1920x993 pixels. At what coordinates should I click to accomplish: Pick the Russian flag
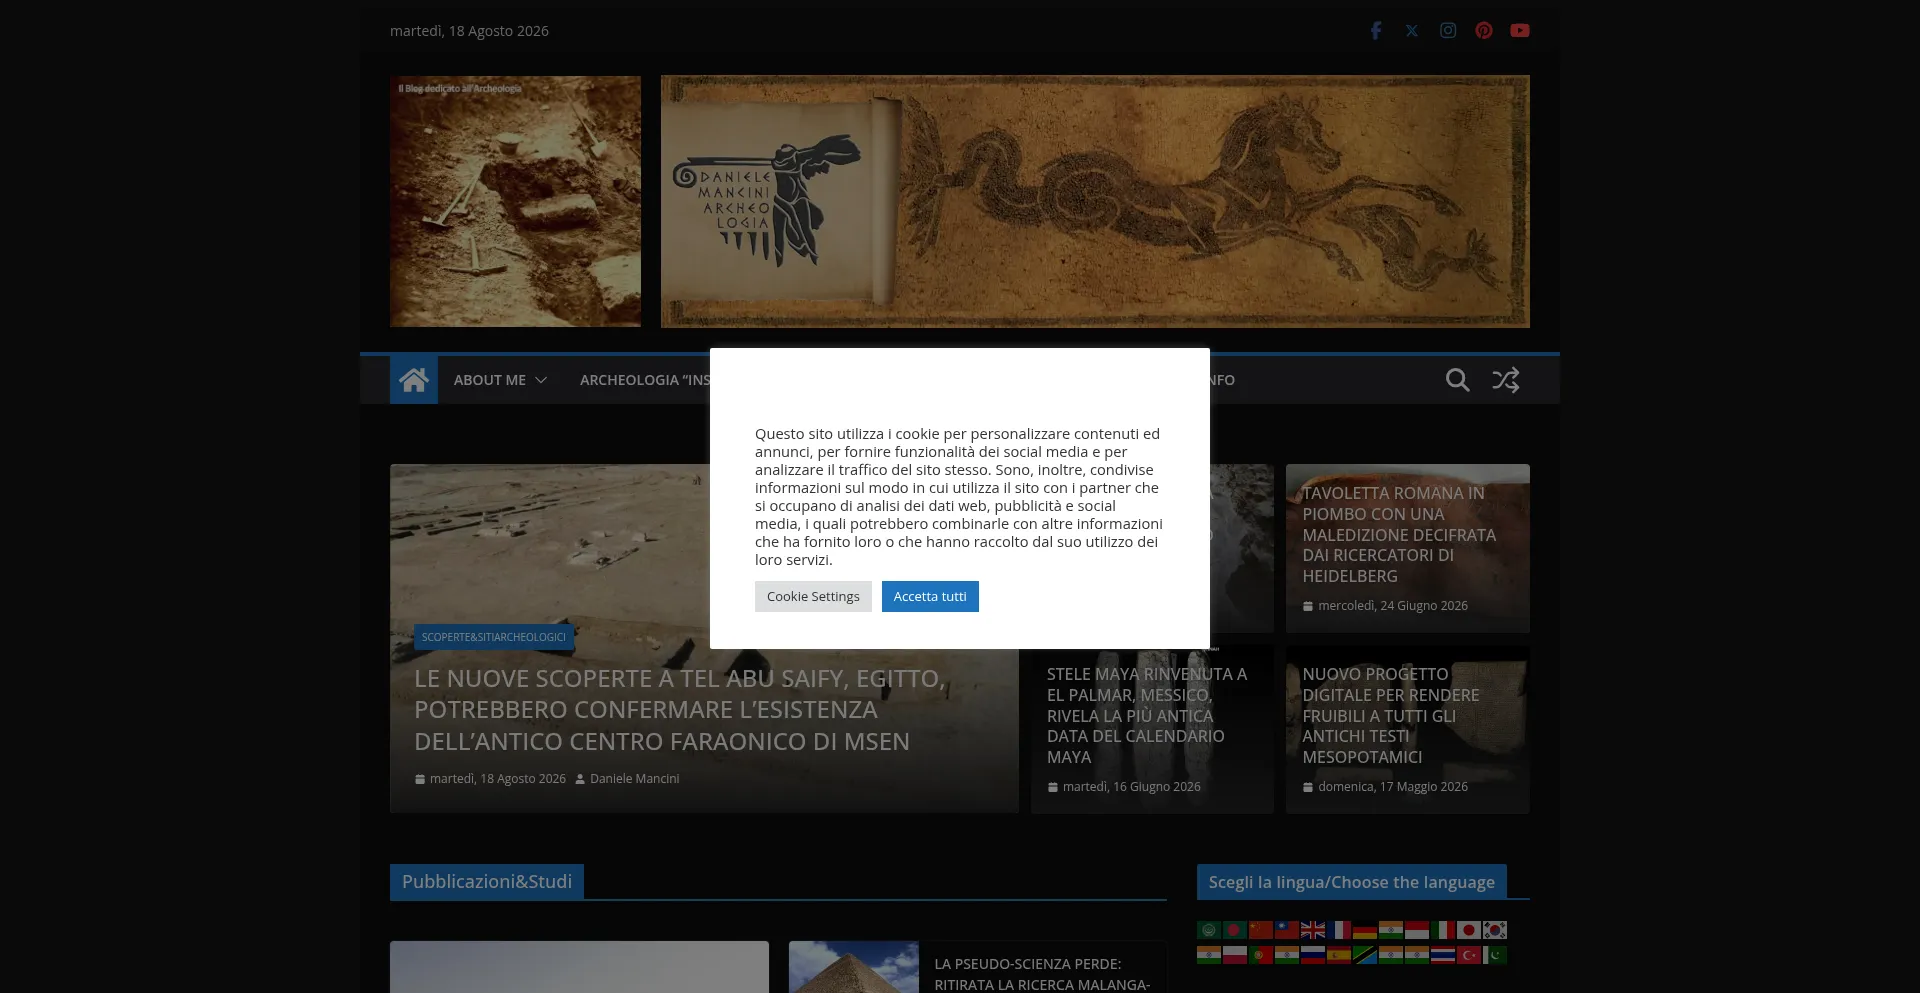pyautogui.click(x=1313, y=955)
